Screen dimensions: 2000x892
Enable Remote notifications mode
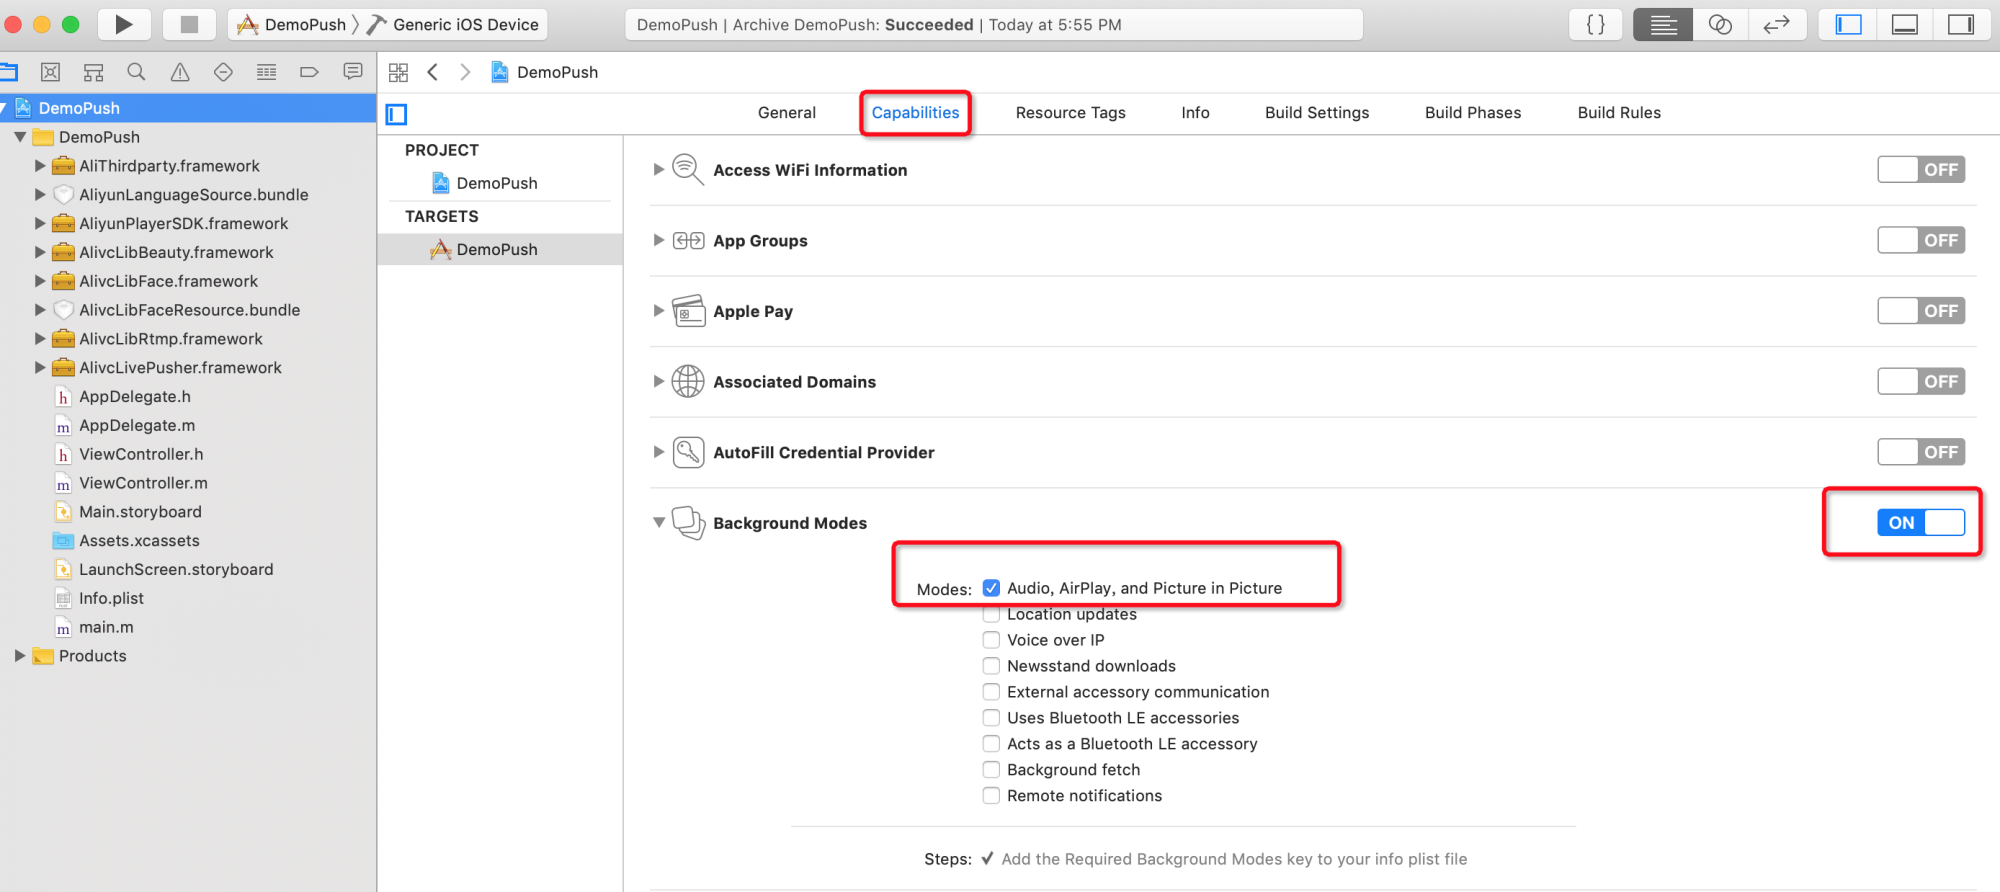(991, 796)
